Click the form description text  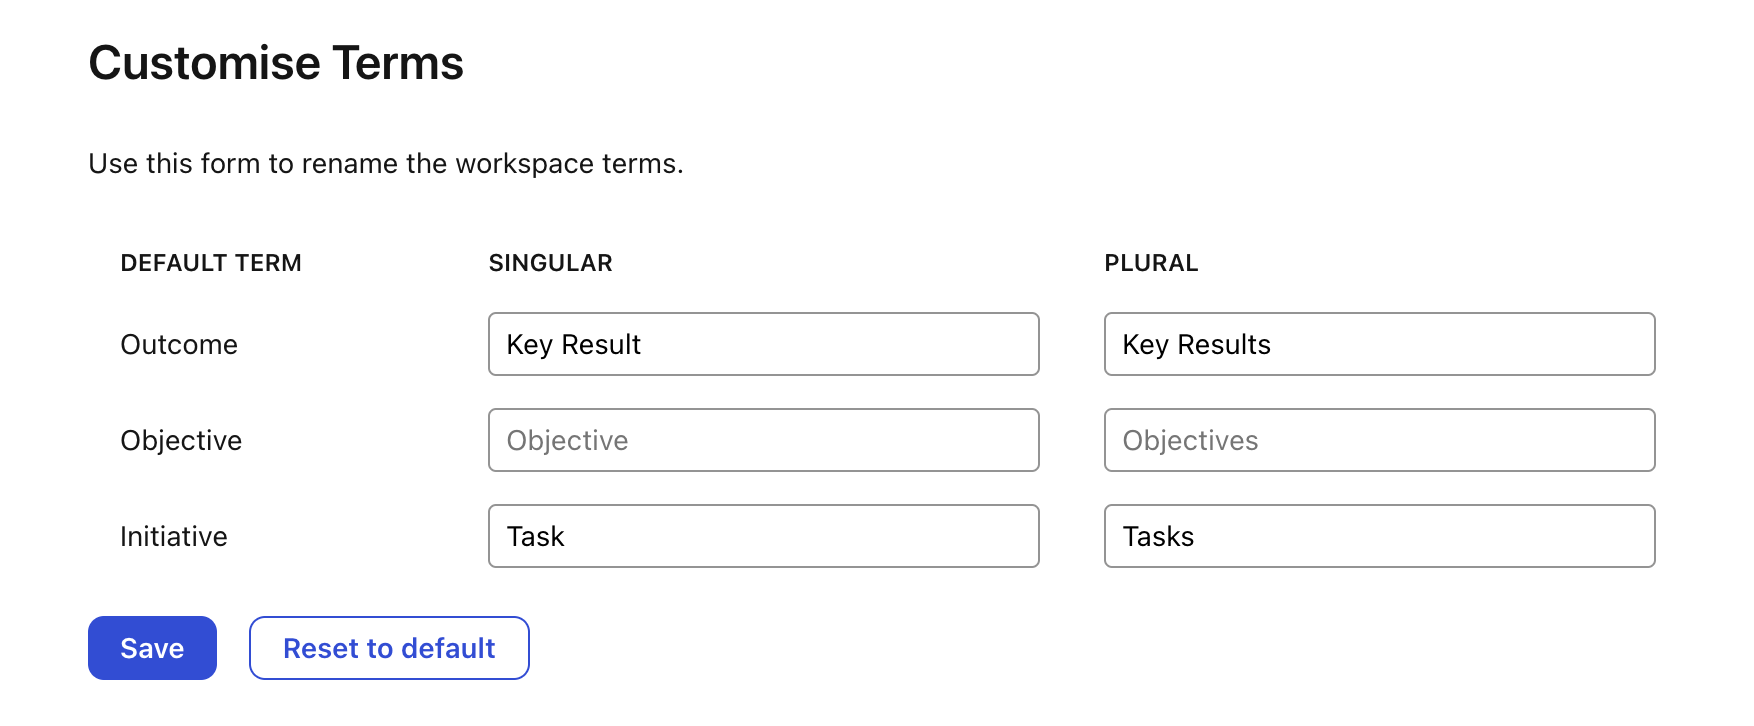[x=387, y=163]
